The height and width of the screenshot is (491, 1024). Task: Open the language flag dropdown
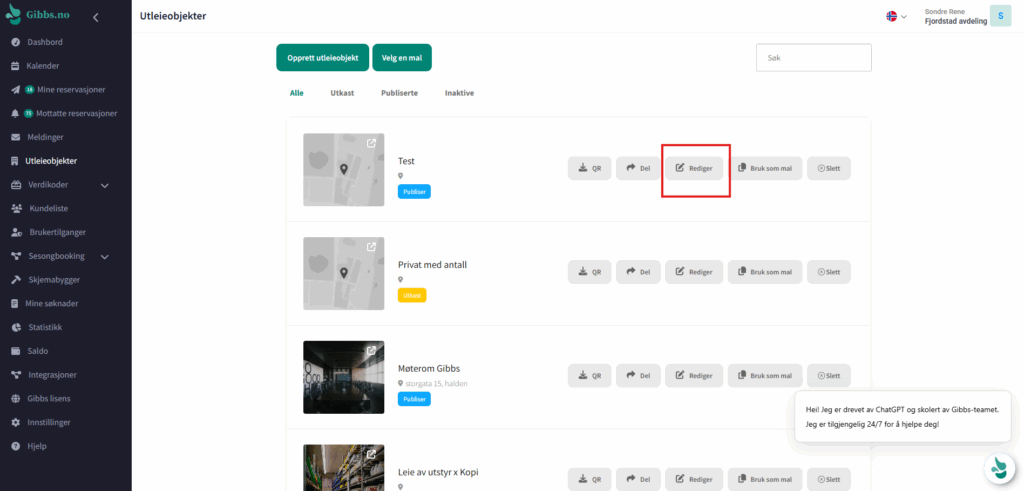pyautogui.click(x=896, y=16)
